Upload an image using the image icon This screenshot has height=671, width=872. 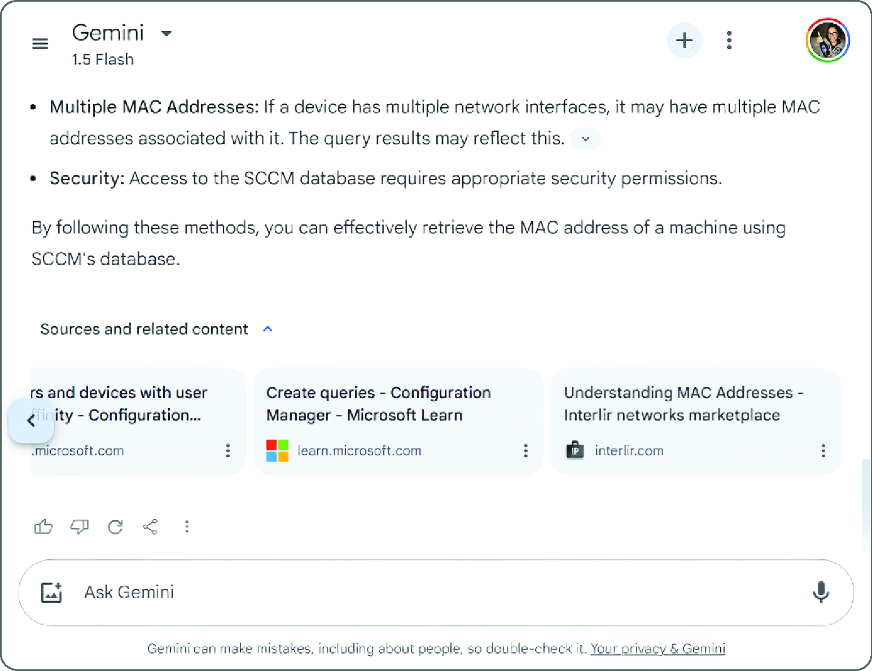pyautogui.click(x=51, y=593)
